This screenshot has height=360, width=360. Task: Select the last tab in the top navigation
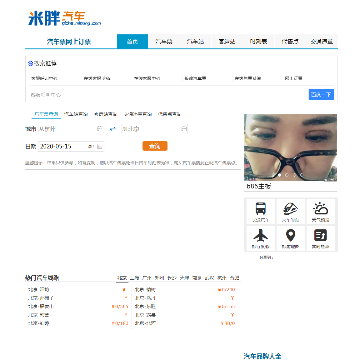[322, 41]
